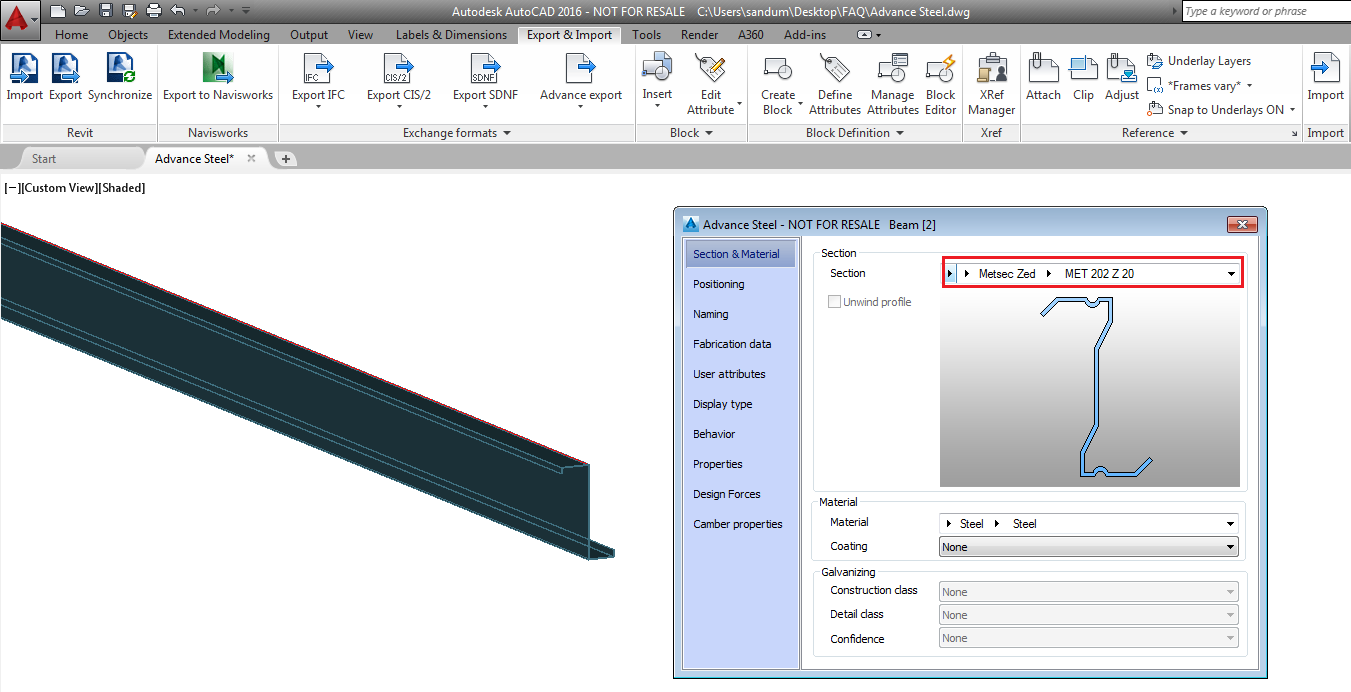1351x692 pixels.
Task: Expand the Exchange formats panel
Action: [x=457, y=133]
